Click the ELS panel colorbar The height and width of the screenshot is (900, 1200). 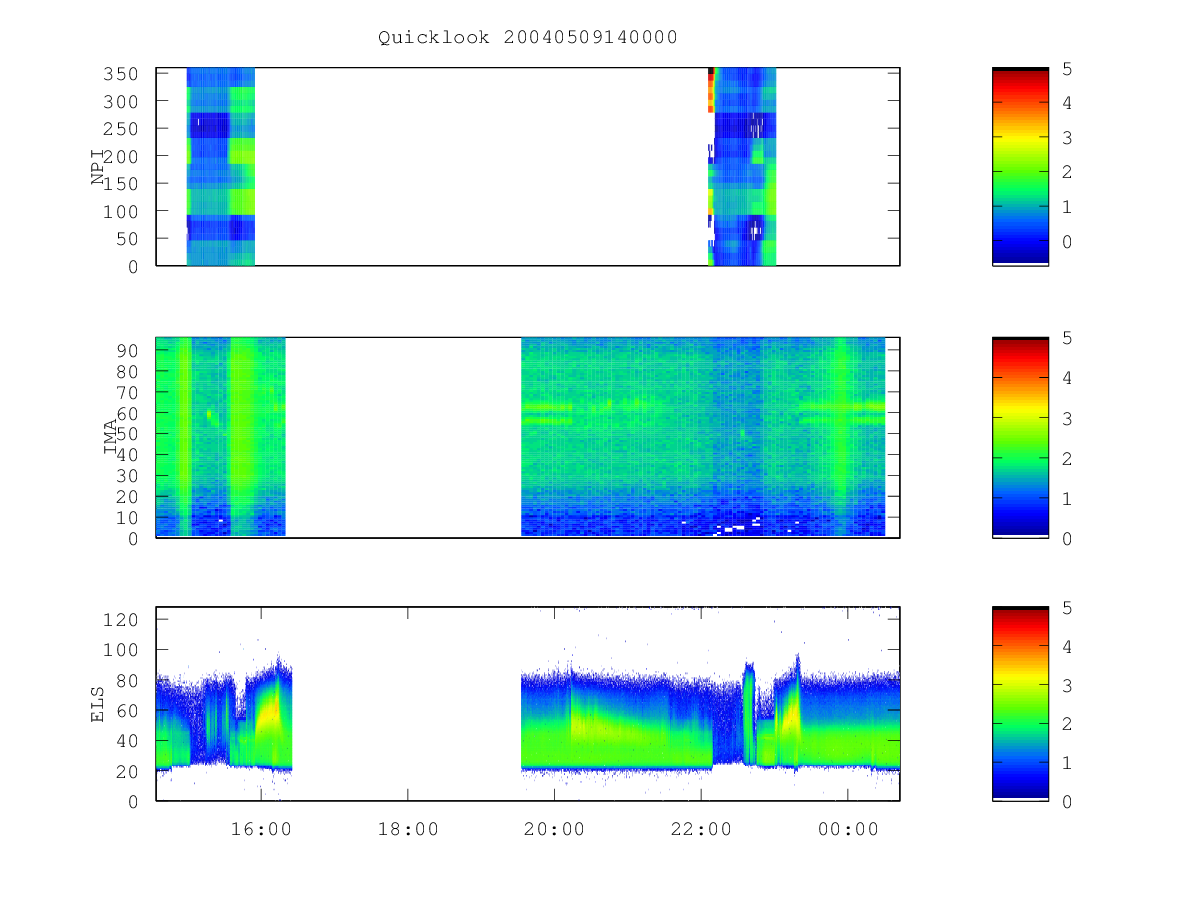tap(1020, 703)
